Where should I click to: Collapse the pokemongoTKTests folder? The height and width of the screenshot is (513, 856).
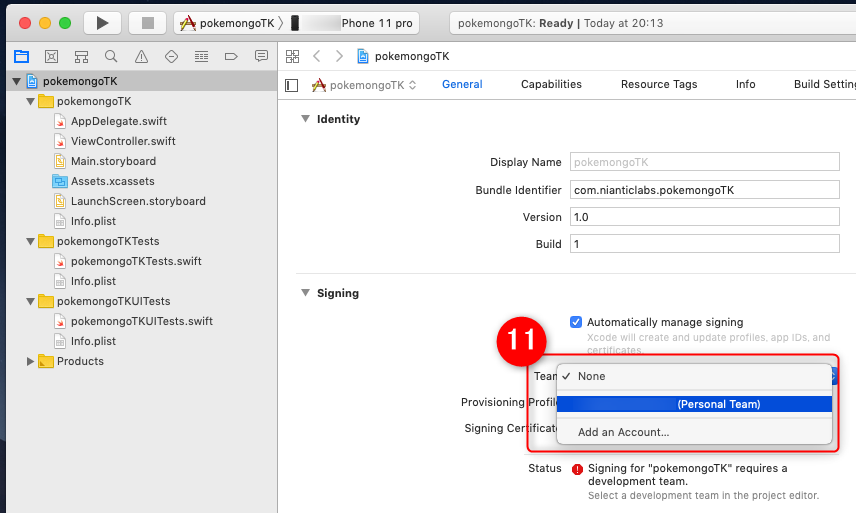click(x=30, y=241)
